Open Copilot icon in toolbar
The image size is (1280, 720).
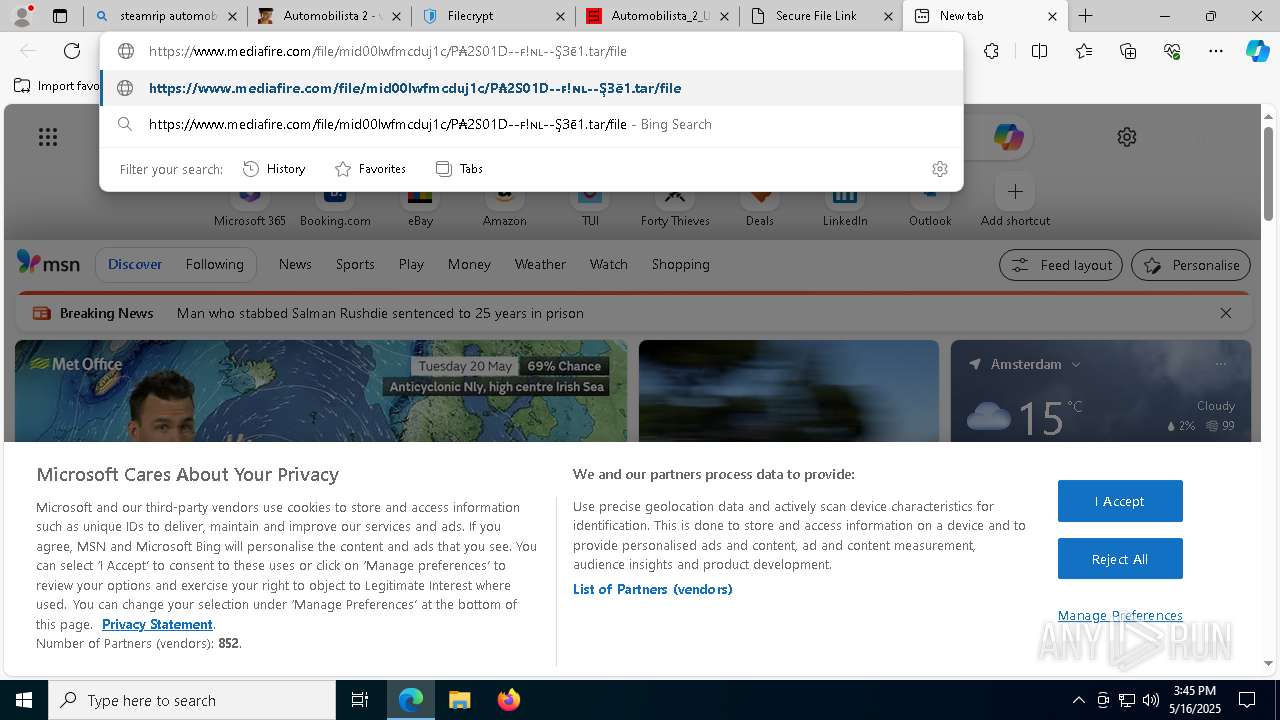[1258, 51]
